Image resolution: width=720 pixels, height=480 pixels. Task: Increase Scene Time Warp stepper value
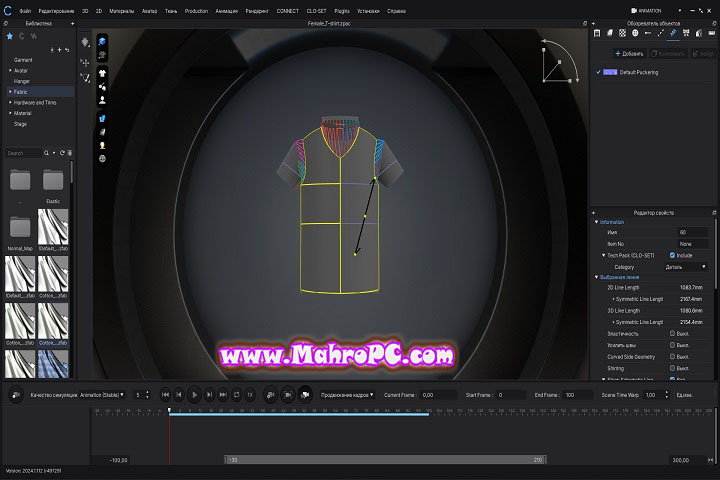tap(666, 392)
